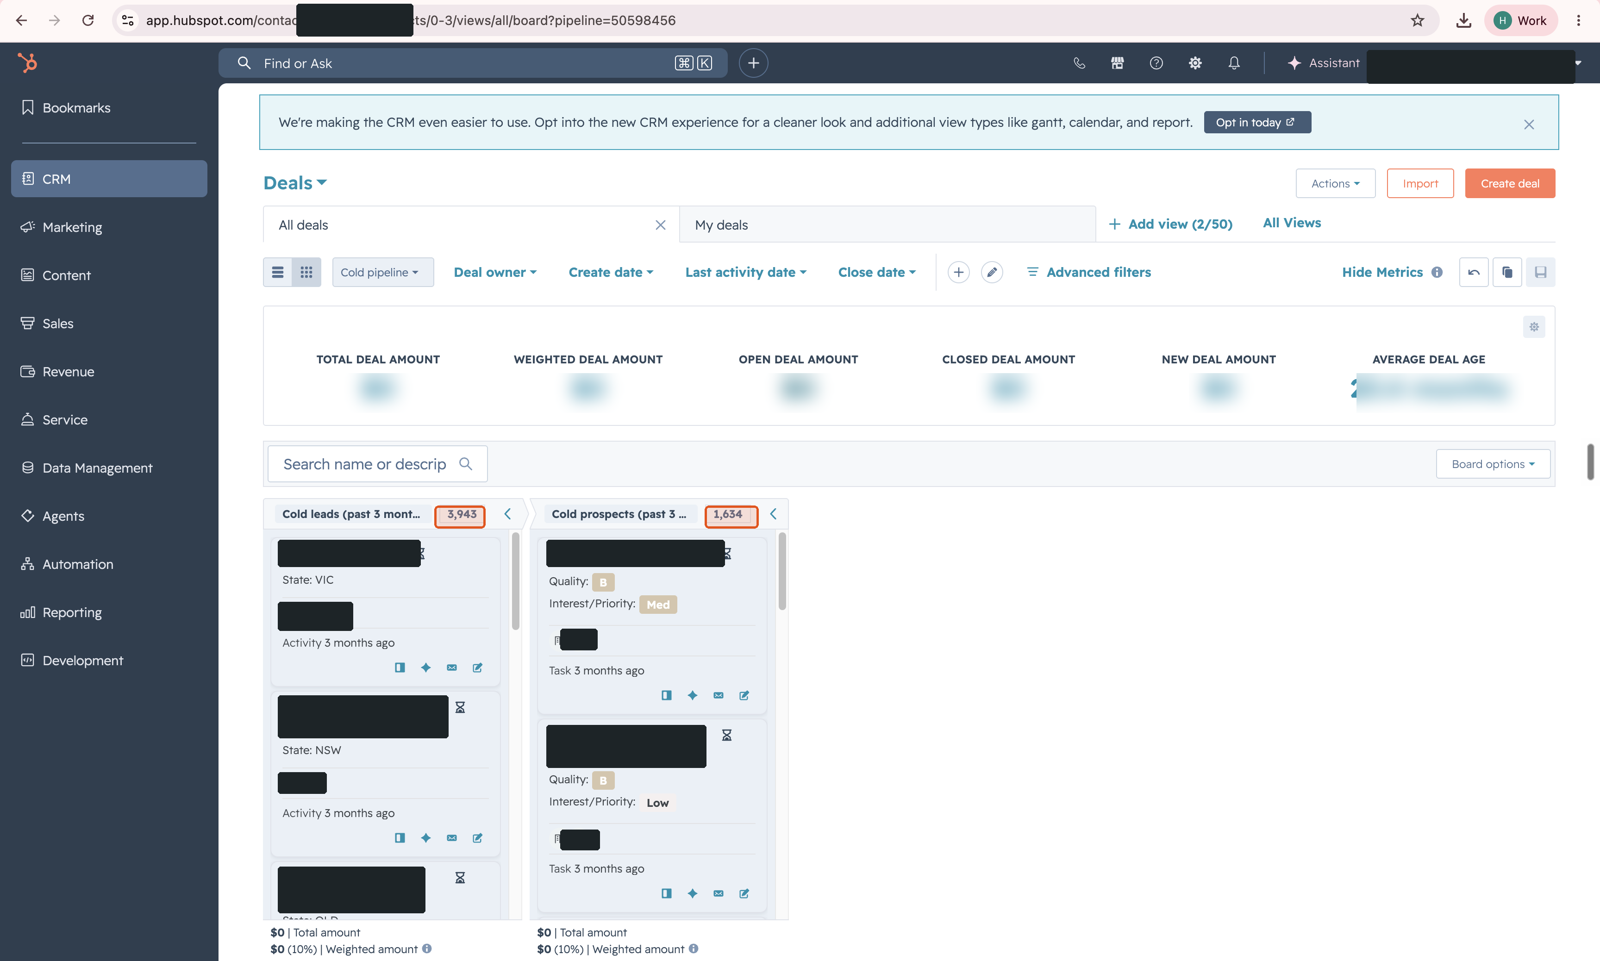Open the Deal owner filter
The width and height of the screenshot is (1600, 961).
click(x=495, y=272)
